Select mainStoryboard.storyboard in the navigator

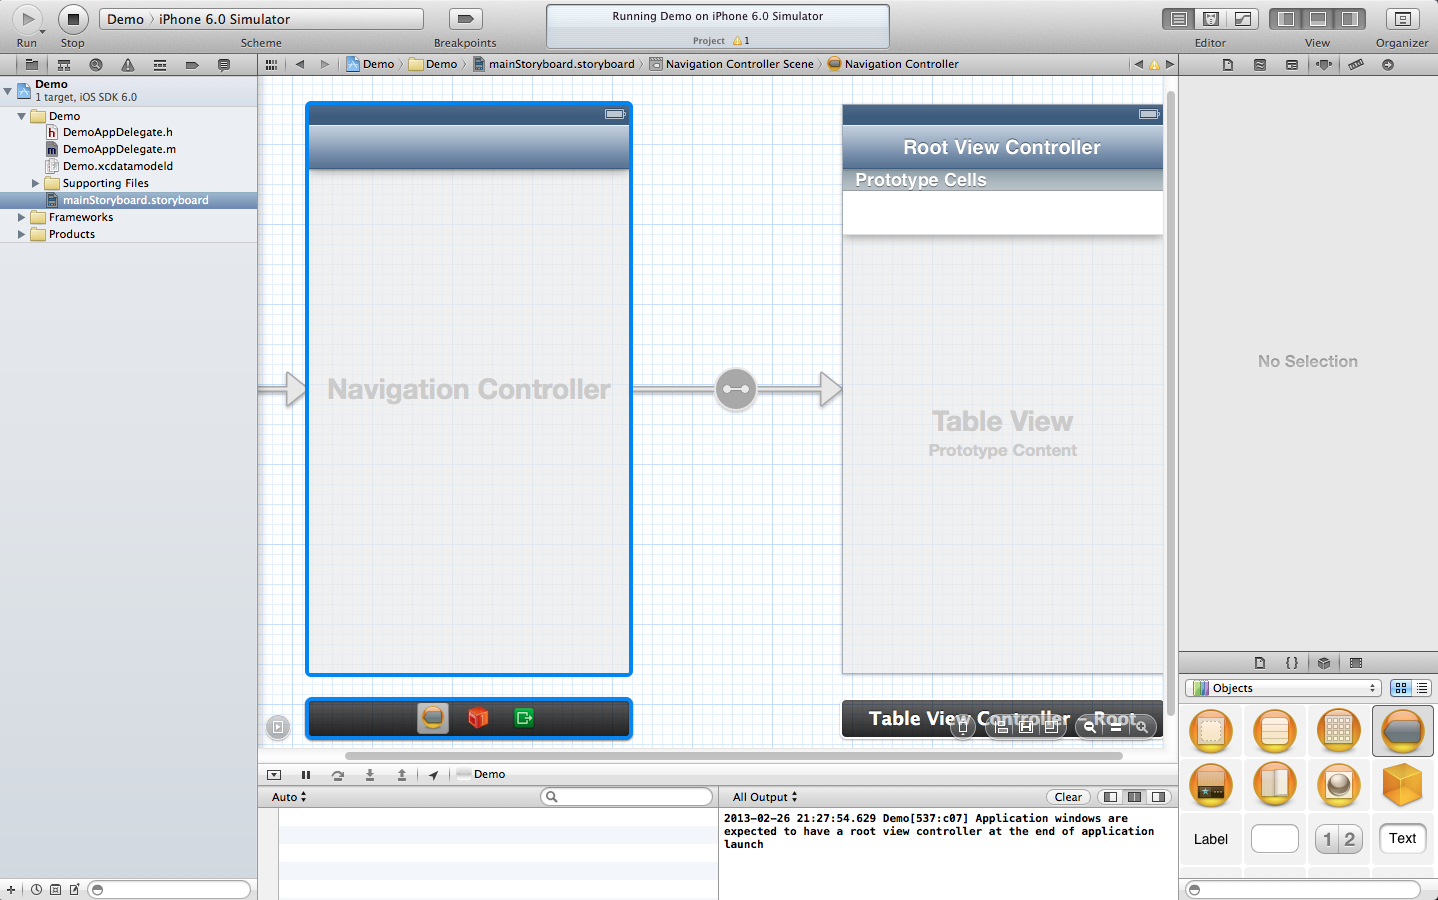[128, 200]
